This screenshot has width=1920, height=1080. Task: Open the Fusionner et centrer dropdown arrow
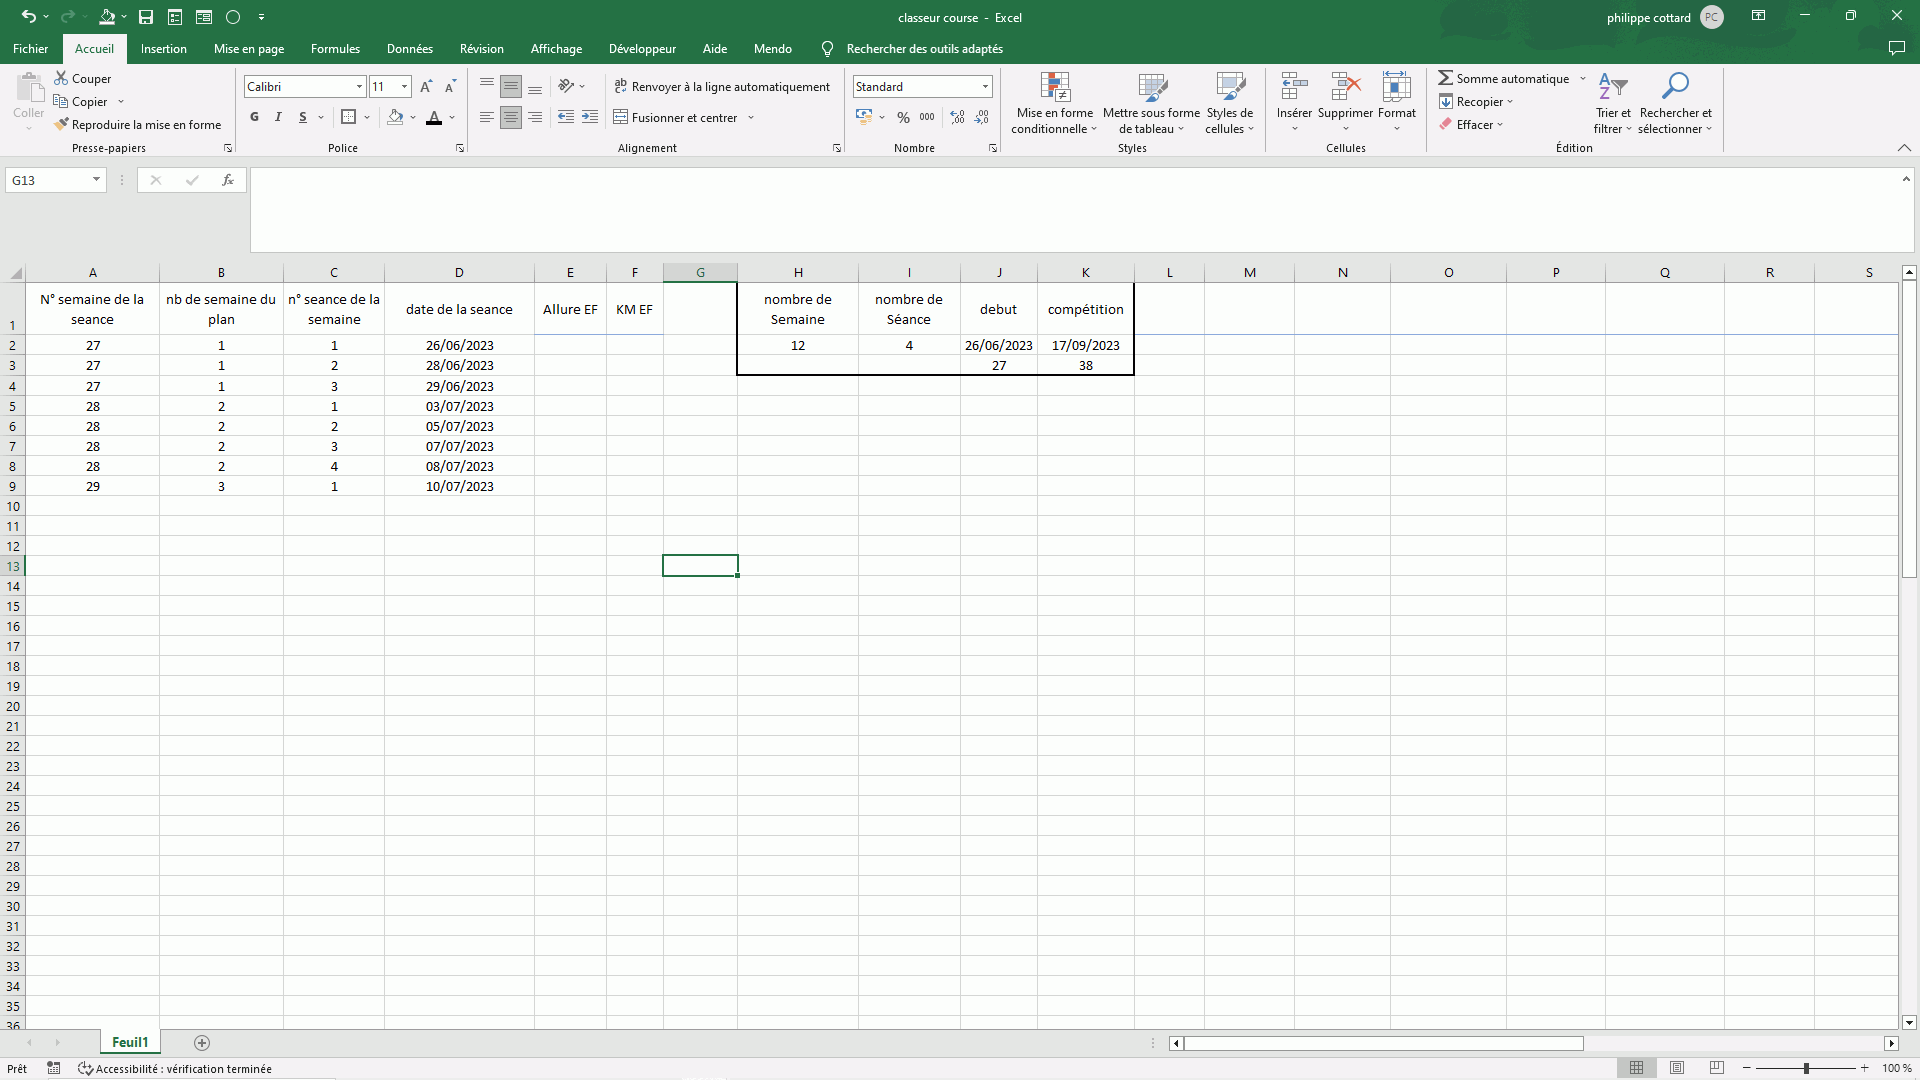(x=751, y=118)
